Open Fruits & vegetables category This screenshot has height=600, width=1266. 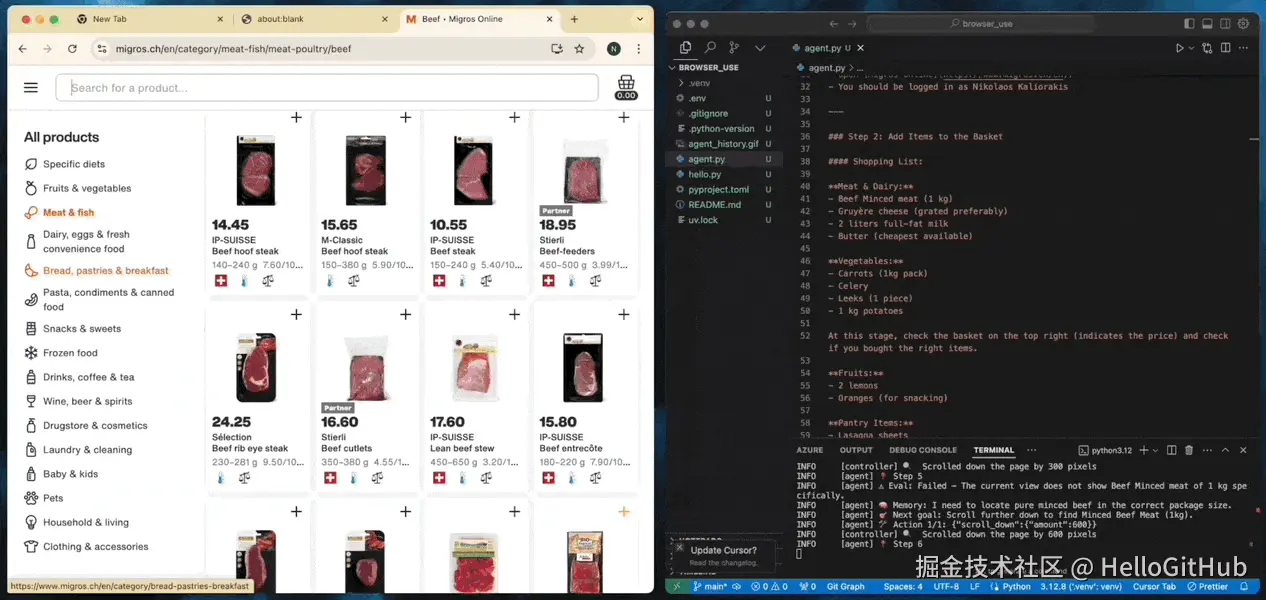tap(87, 188)
